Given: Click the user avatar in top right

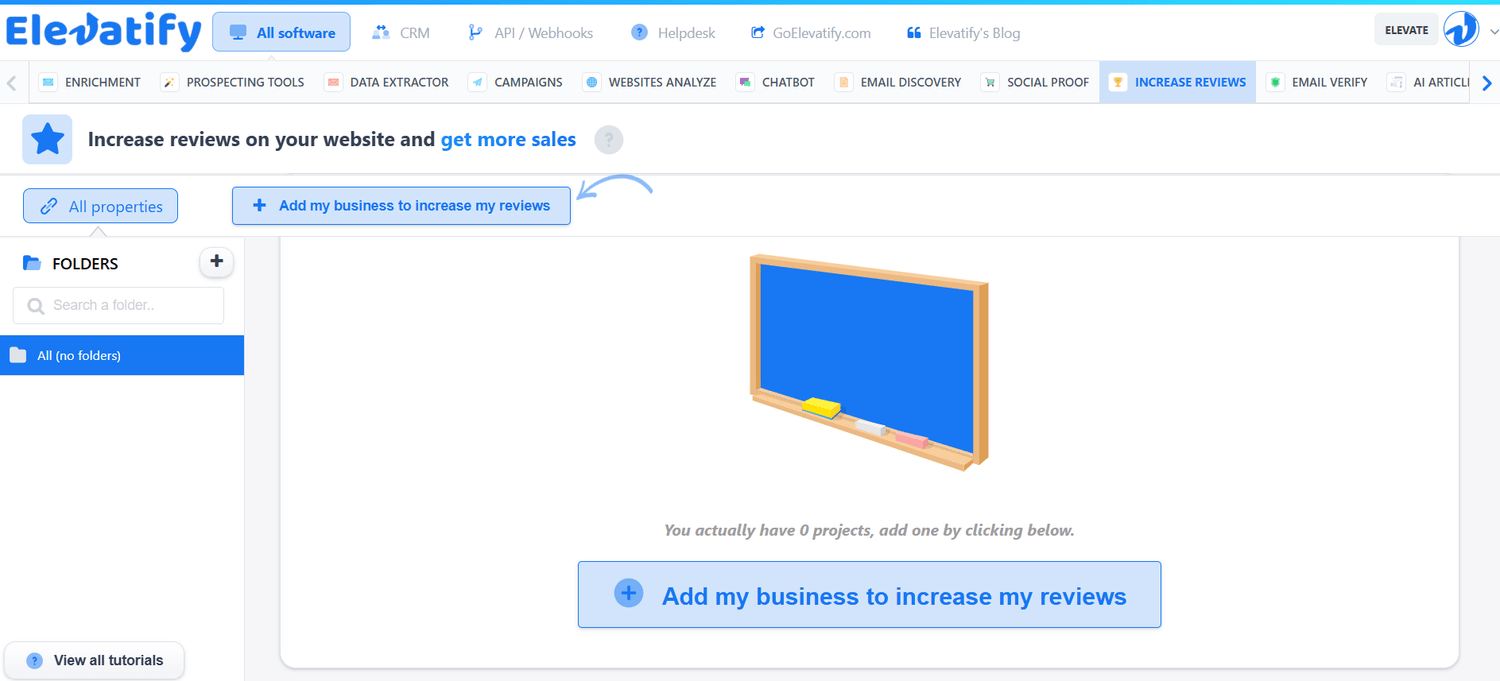Looking at the screenshot, I should tap(1461, 30).
